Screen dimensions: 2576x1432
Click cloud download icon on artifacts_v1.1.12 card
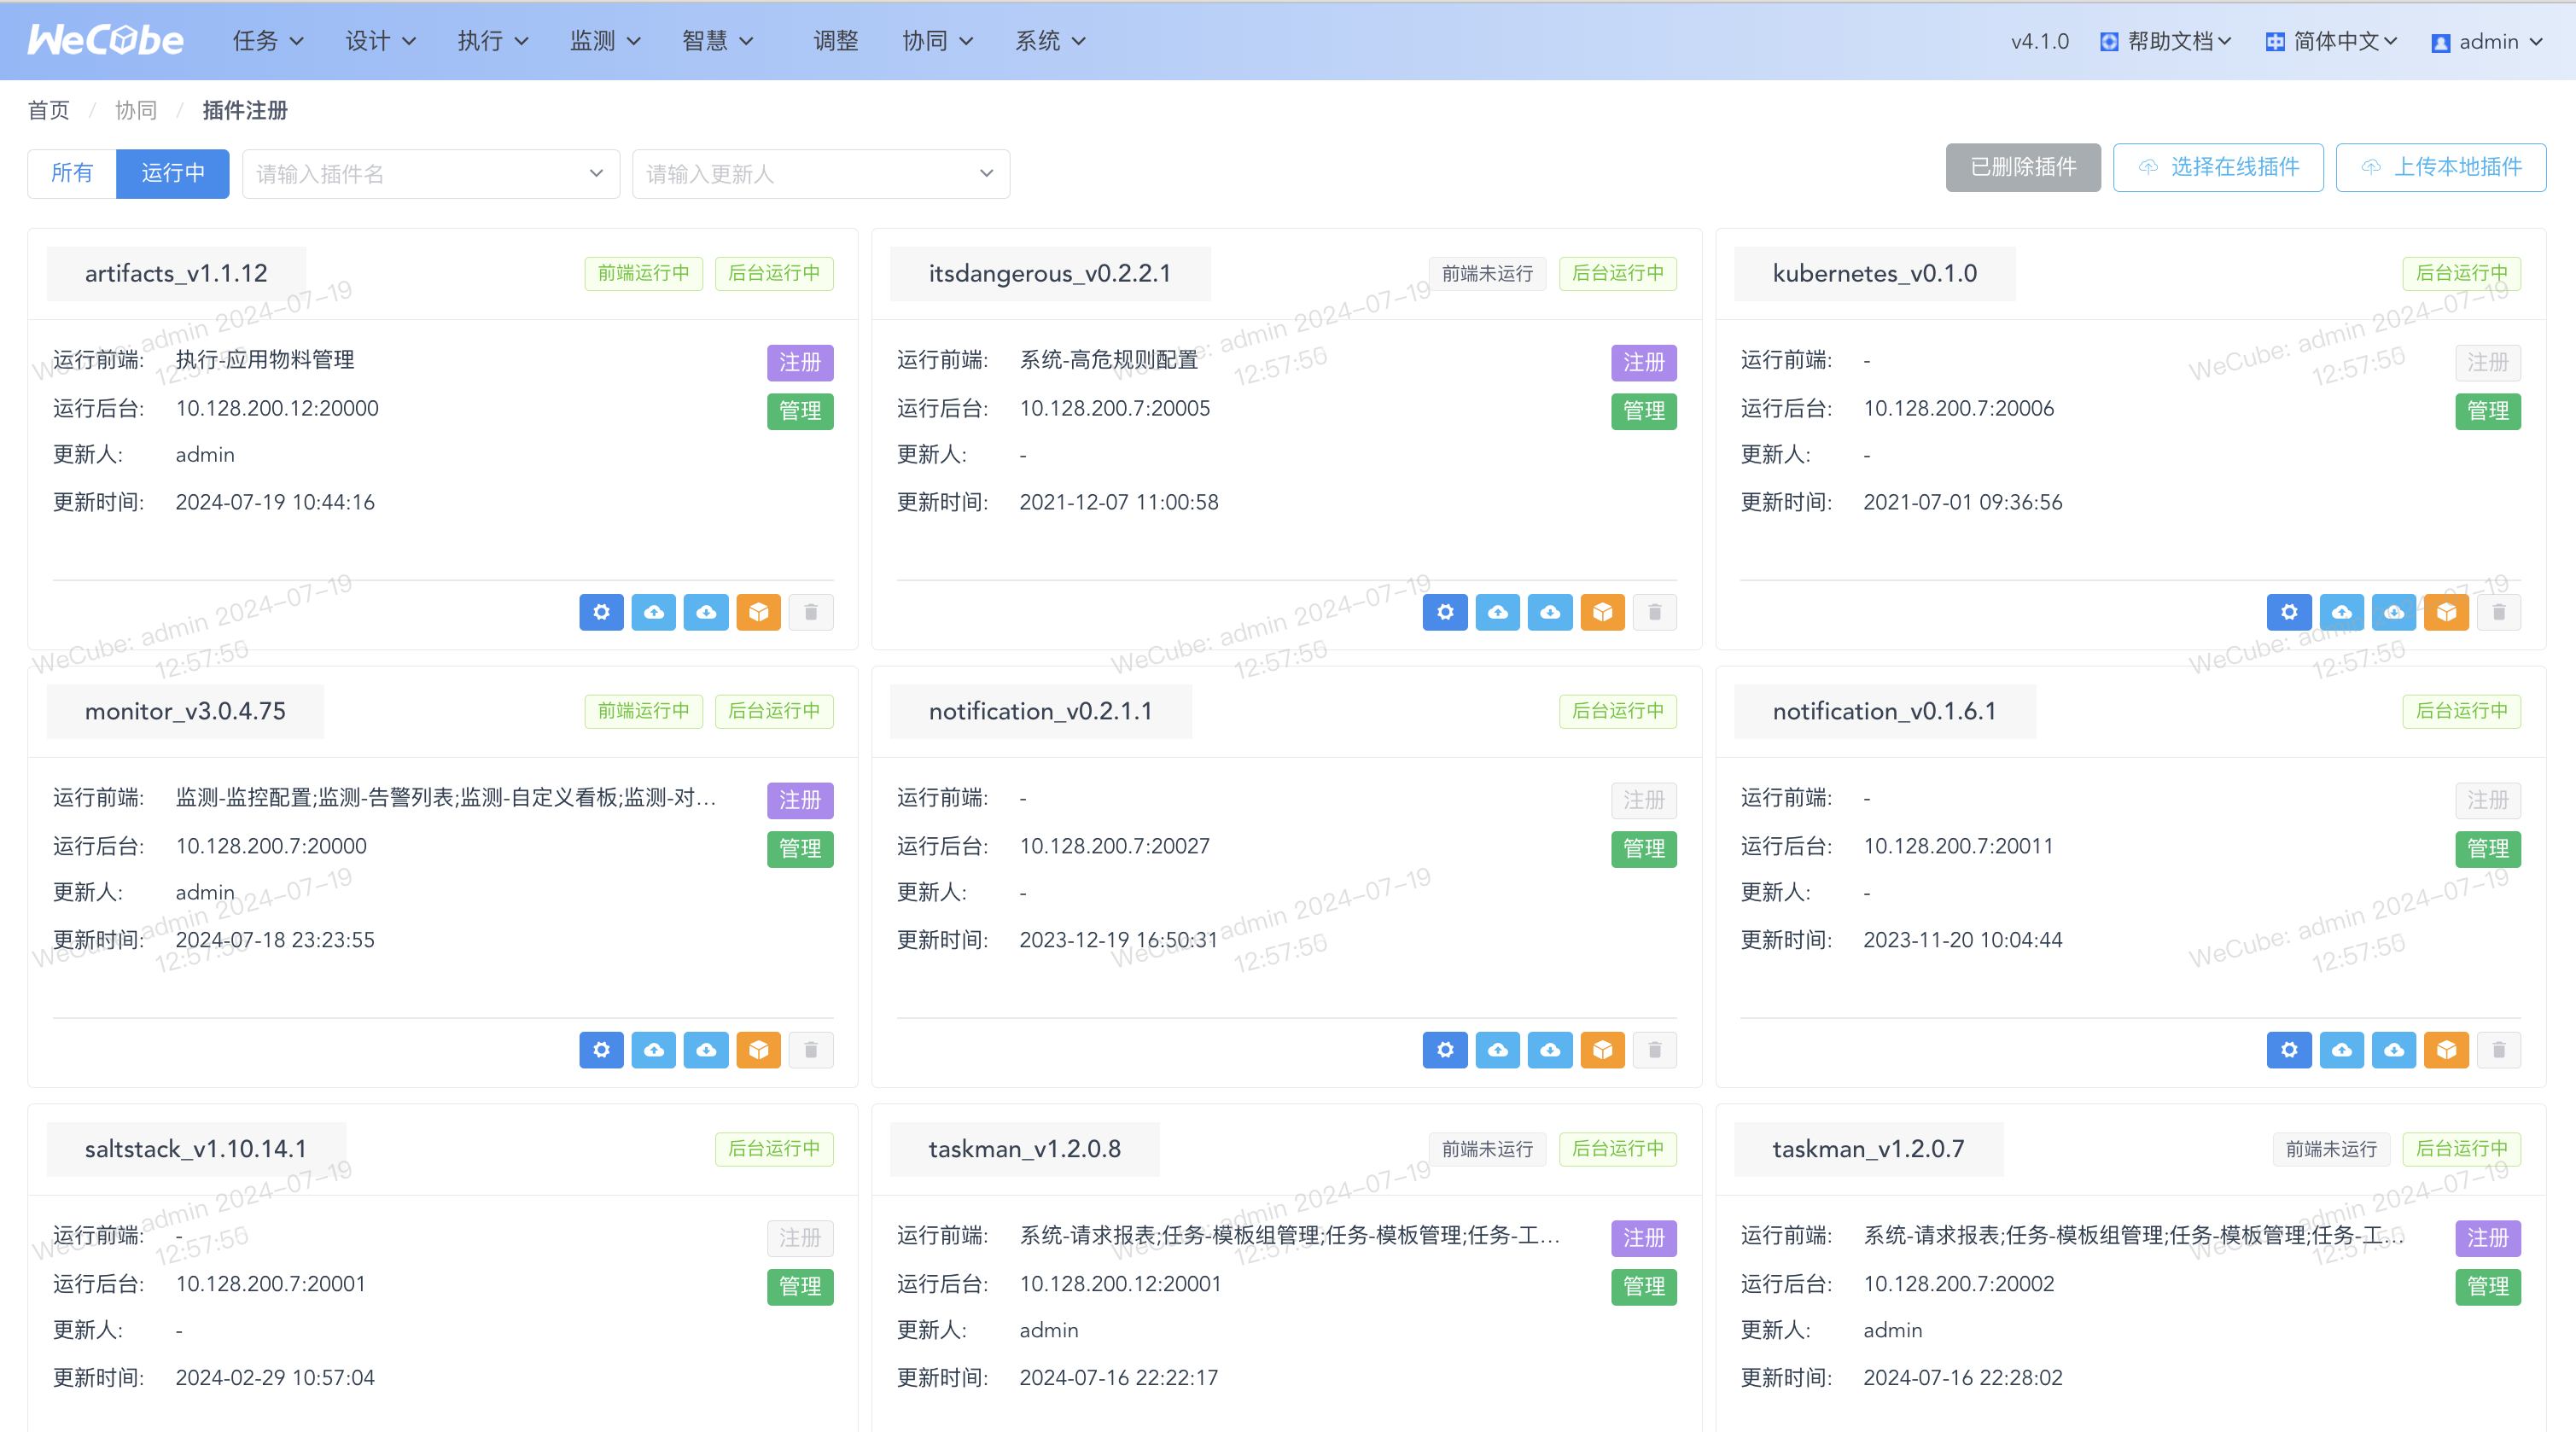[x=706, y=612]
